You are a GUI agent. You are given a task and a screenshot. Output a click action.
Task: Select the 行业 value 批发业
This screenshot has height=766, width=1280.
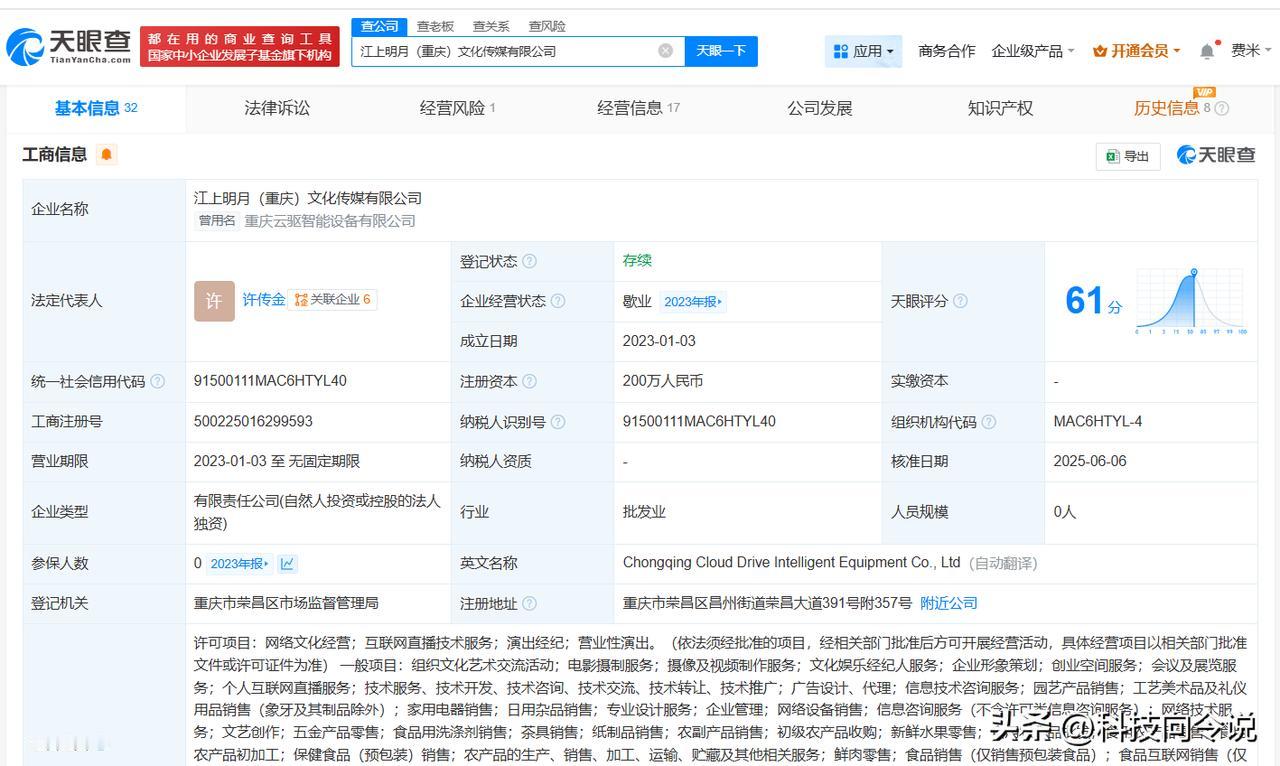coord(644,512)
